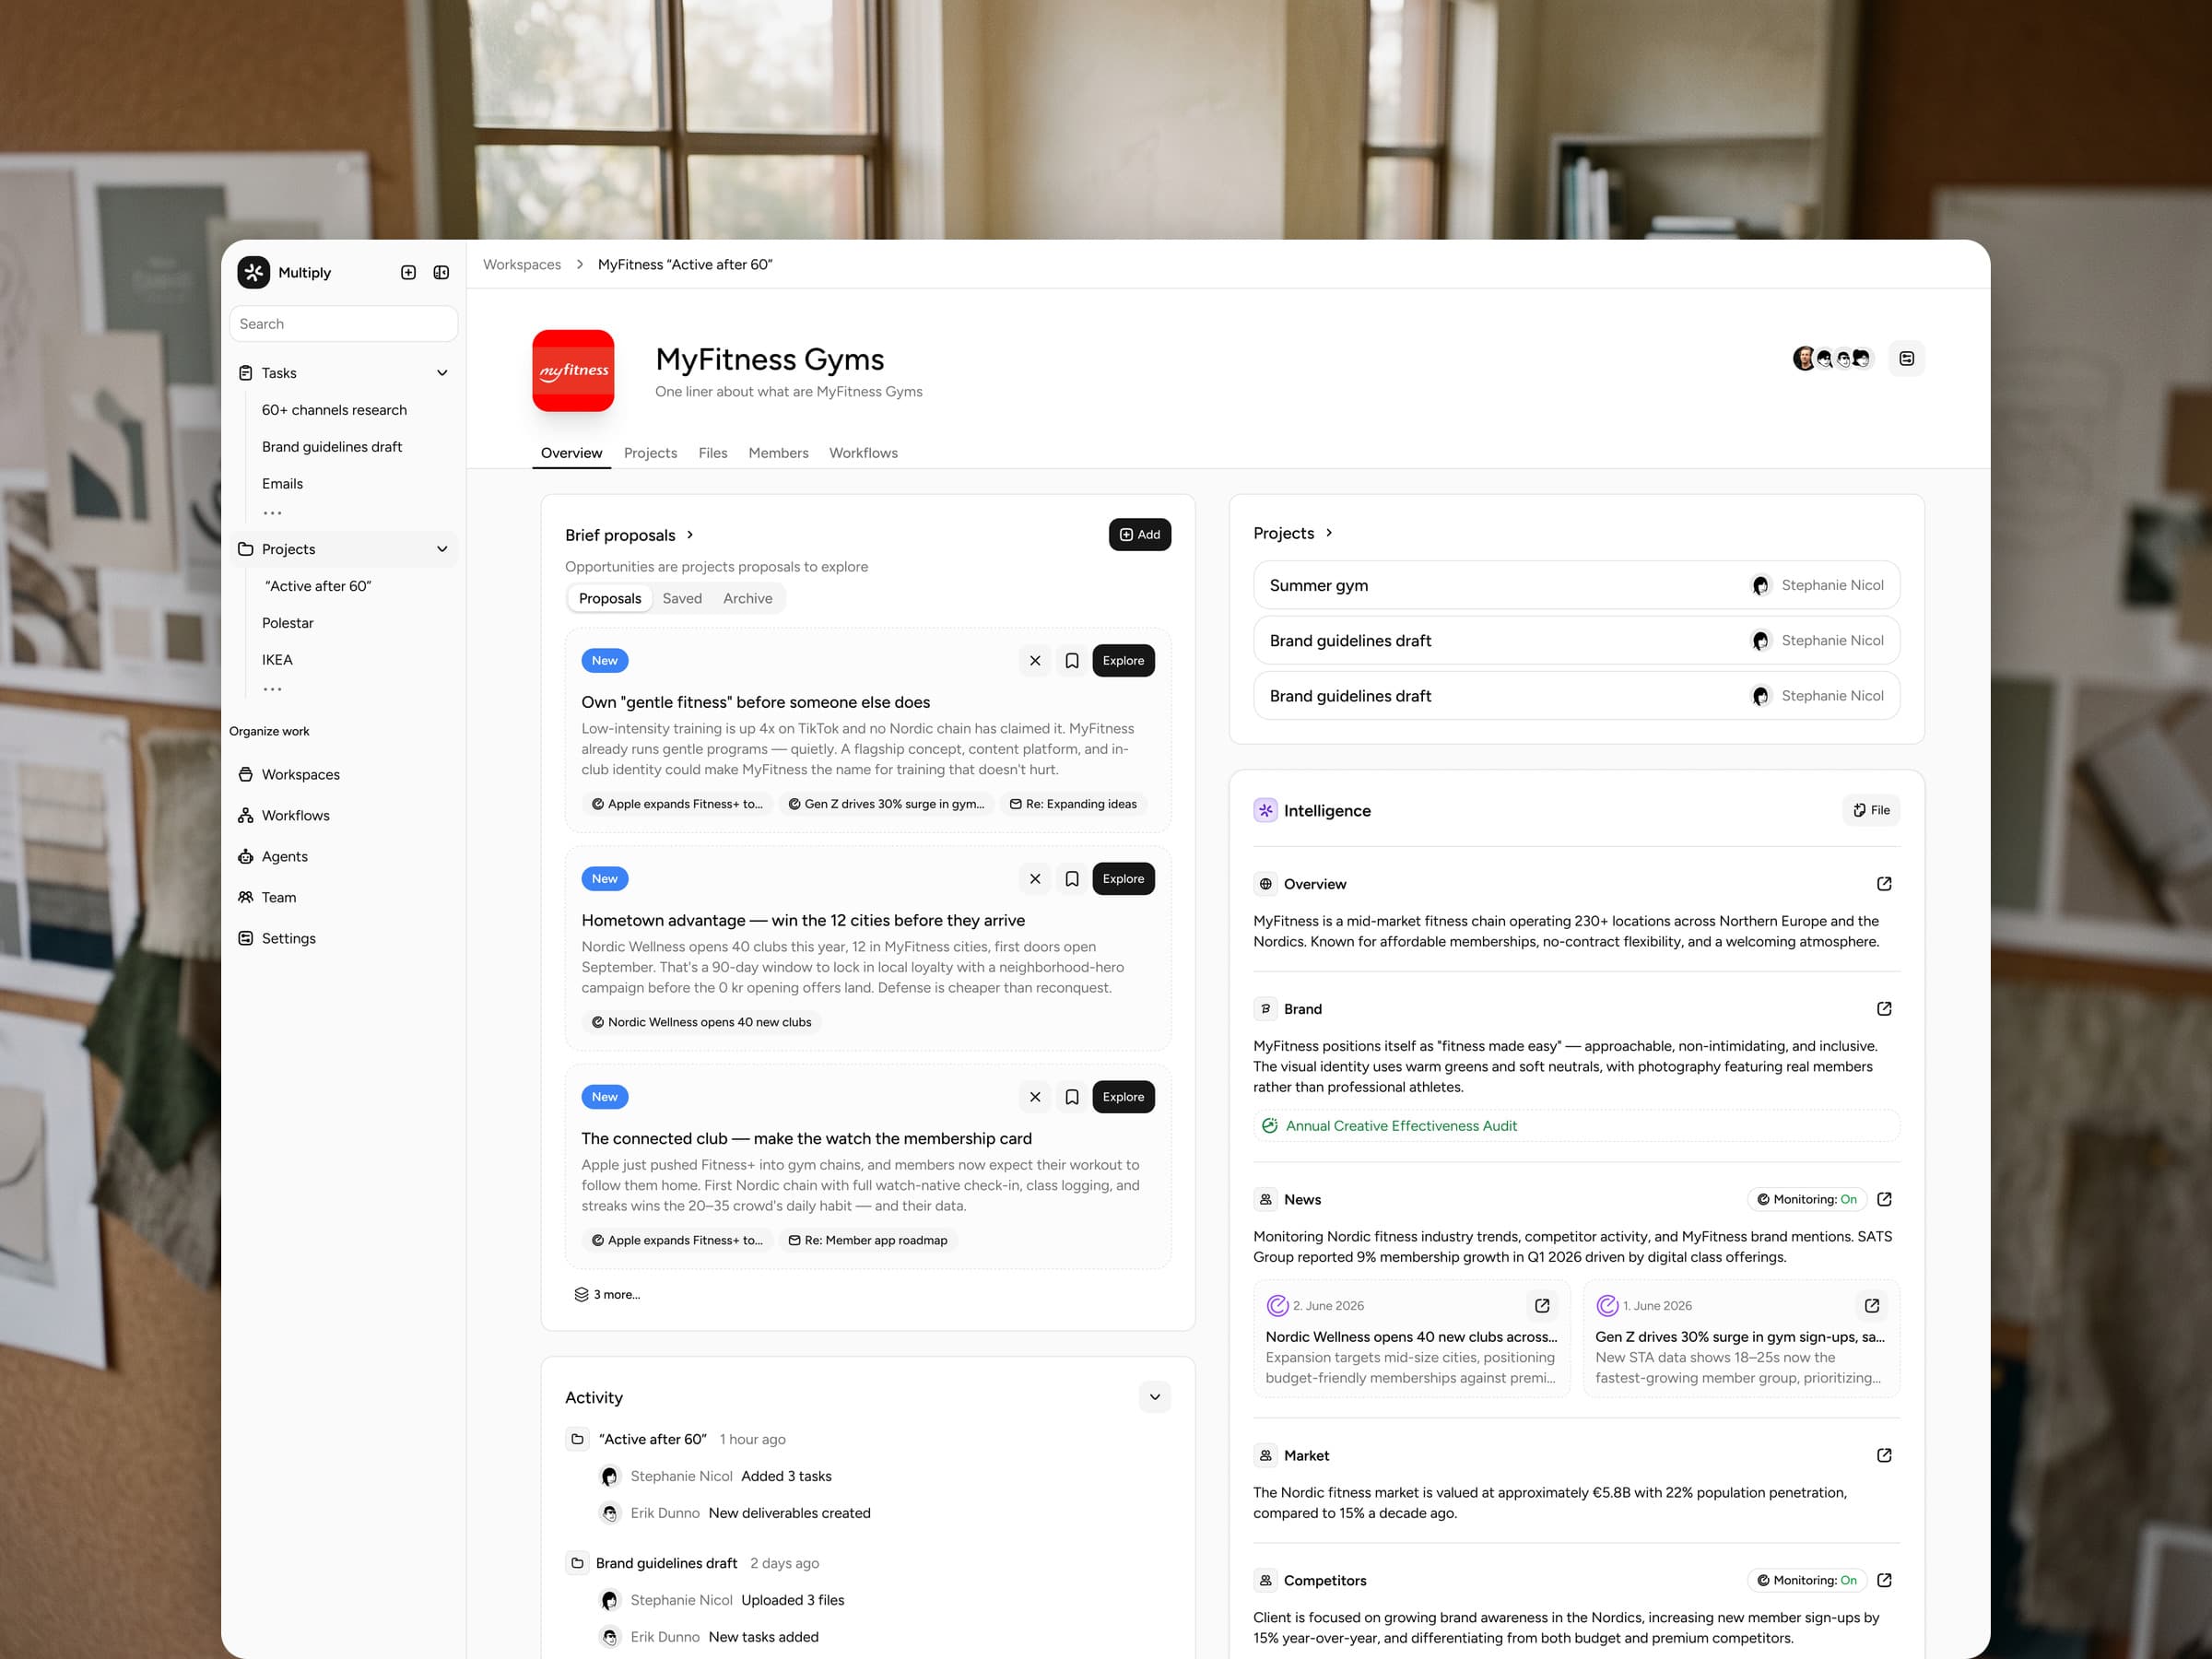Image resolution: width=2212 pixels, height=1659 pixels.
Task: Click Workspaces in the breadcrumb
Action: pos(522,265)
